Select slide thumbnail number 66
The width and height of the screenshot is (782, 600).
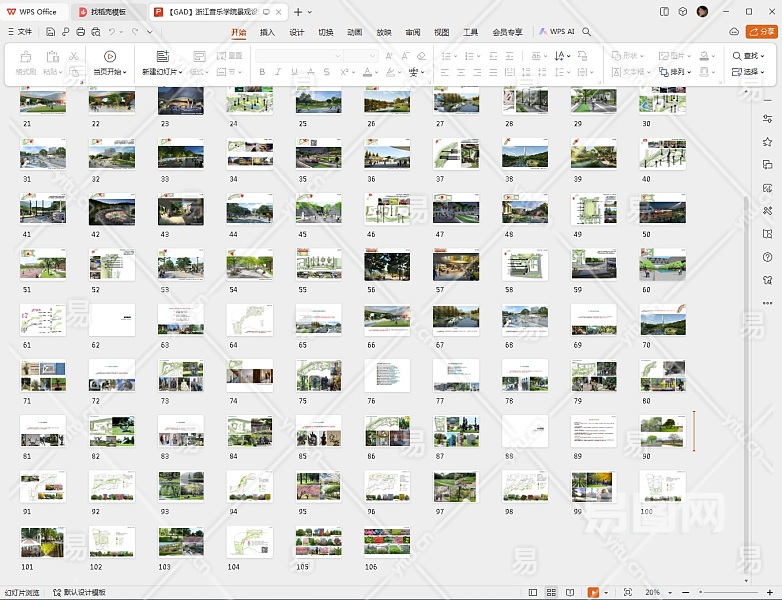pyautogui.click(x=386, y=320)
